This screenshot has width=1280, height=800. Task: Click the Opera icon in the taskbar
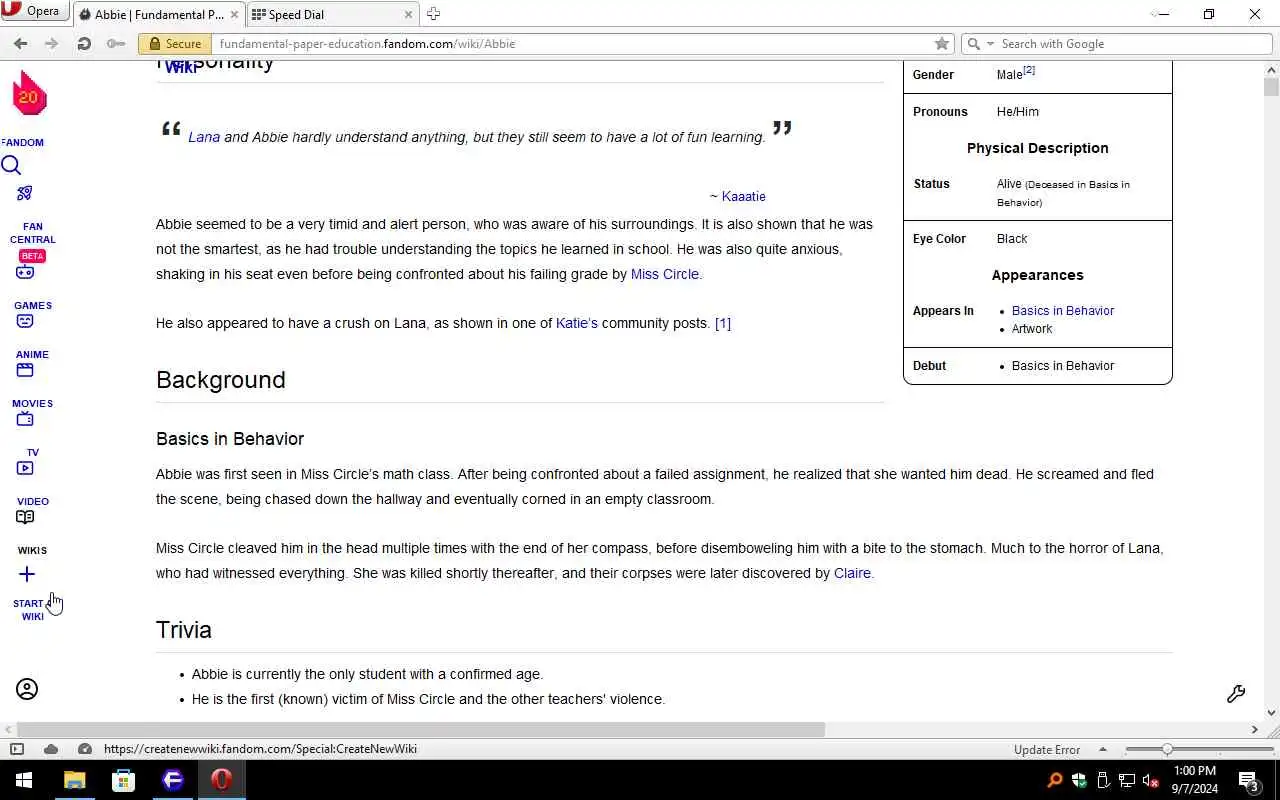pos(222,780)
